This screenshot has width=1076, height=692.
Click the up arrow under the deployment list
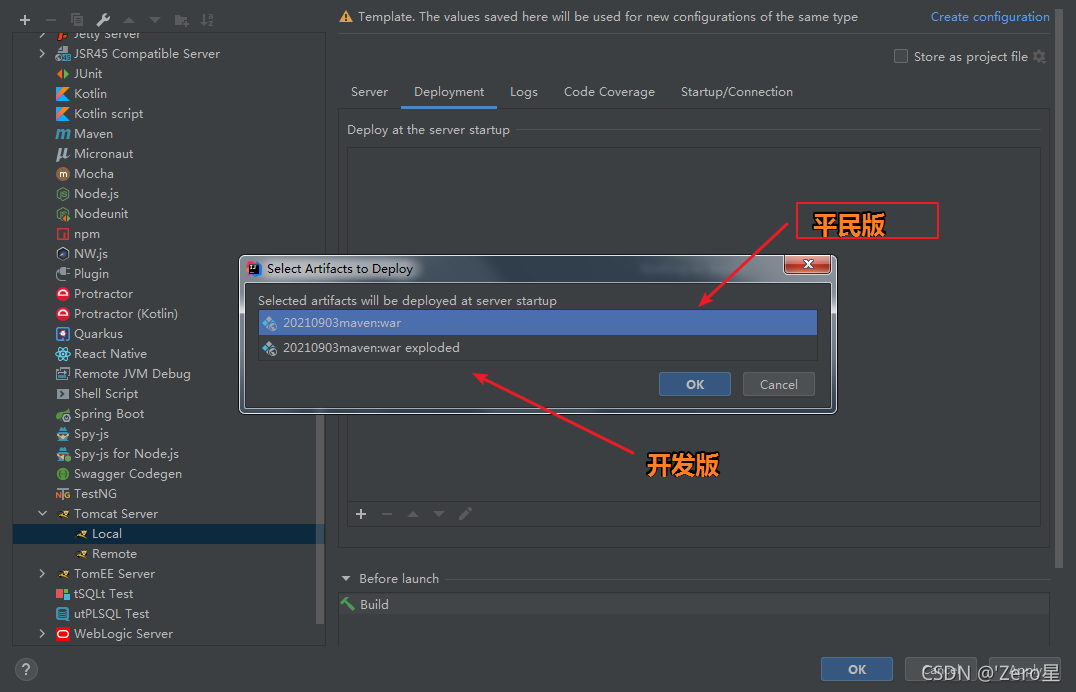[413, 514]
